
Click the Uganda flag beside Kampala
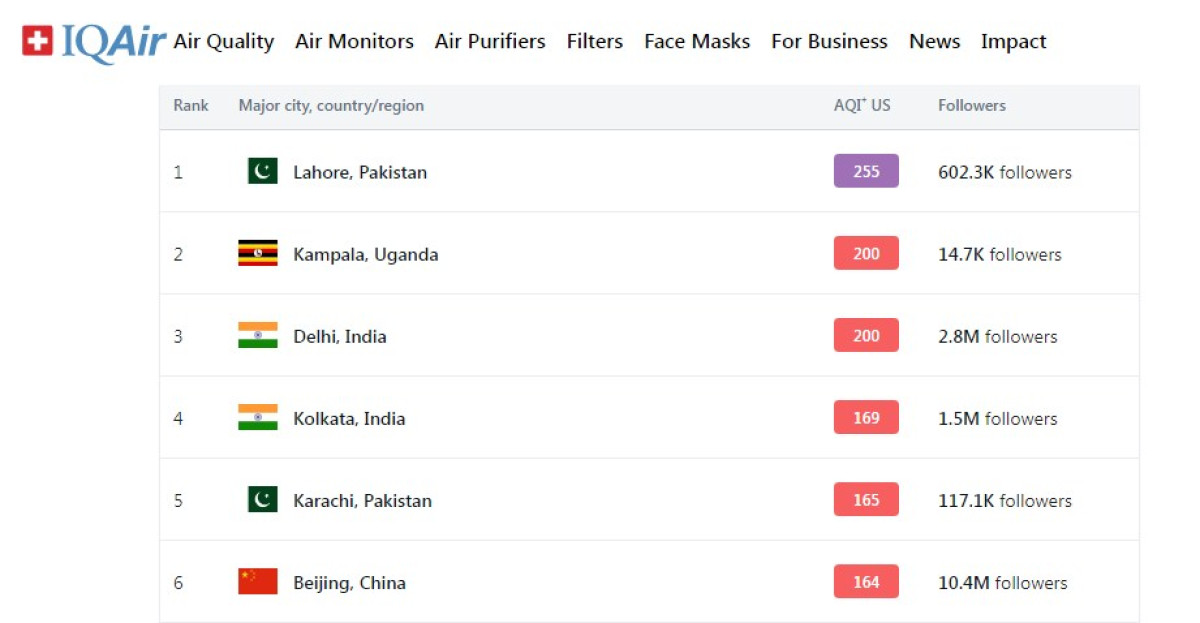(x=258, y=254)
